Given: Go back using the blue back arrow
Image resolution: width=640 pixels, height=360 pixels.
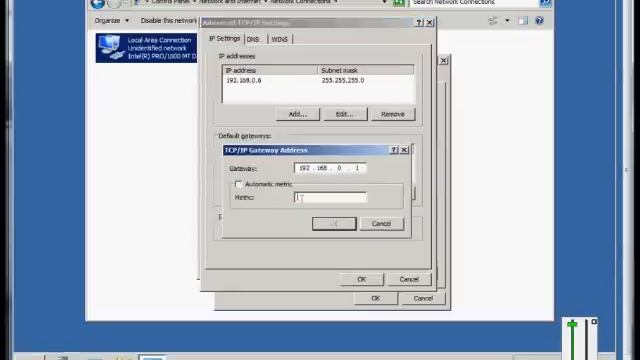Looking at the screenshot, I should click(x=98, y=4).
